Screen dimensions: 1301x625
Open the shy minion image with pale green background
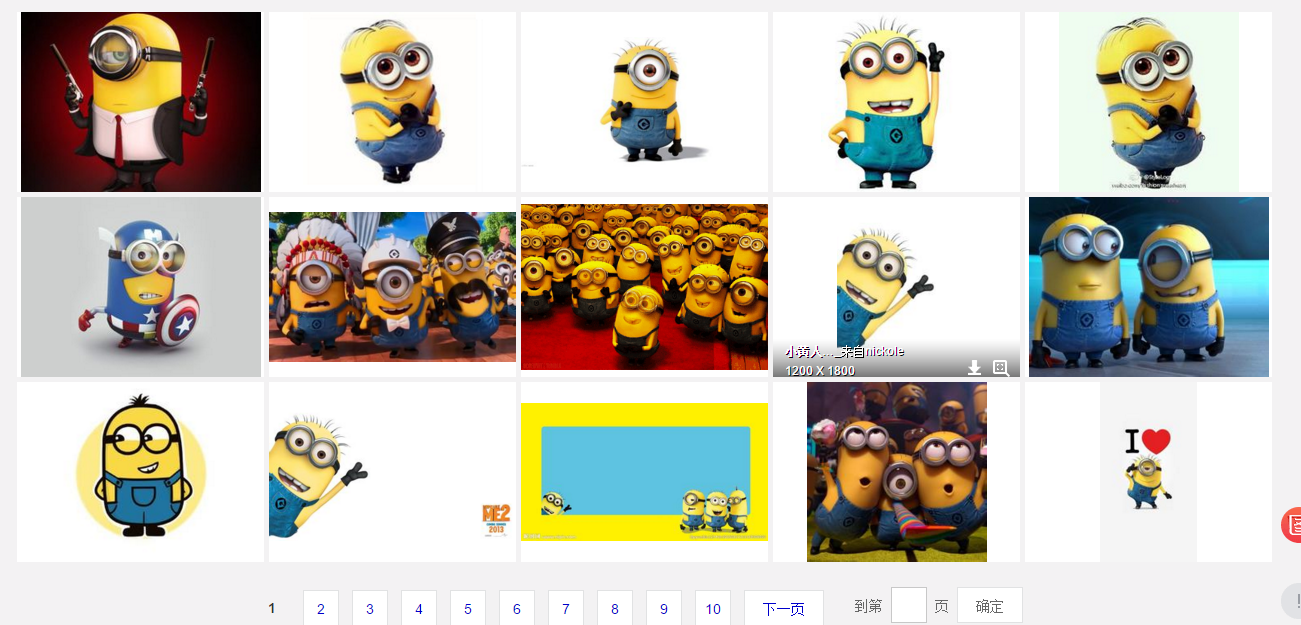click(1148, 102)
